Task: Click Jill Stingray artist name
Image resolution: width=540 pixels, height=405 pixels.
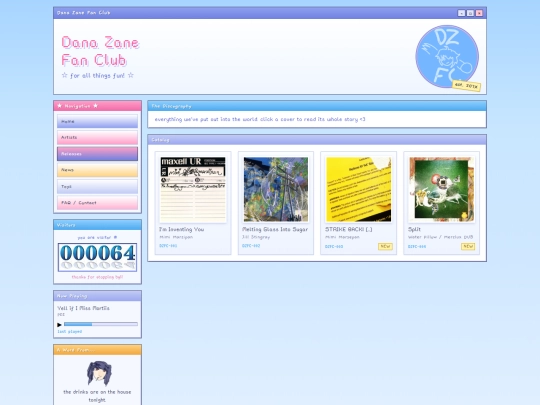Action: (x=256, y=237)
